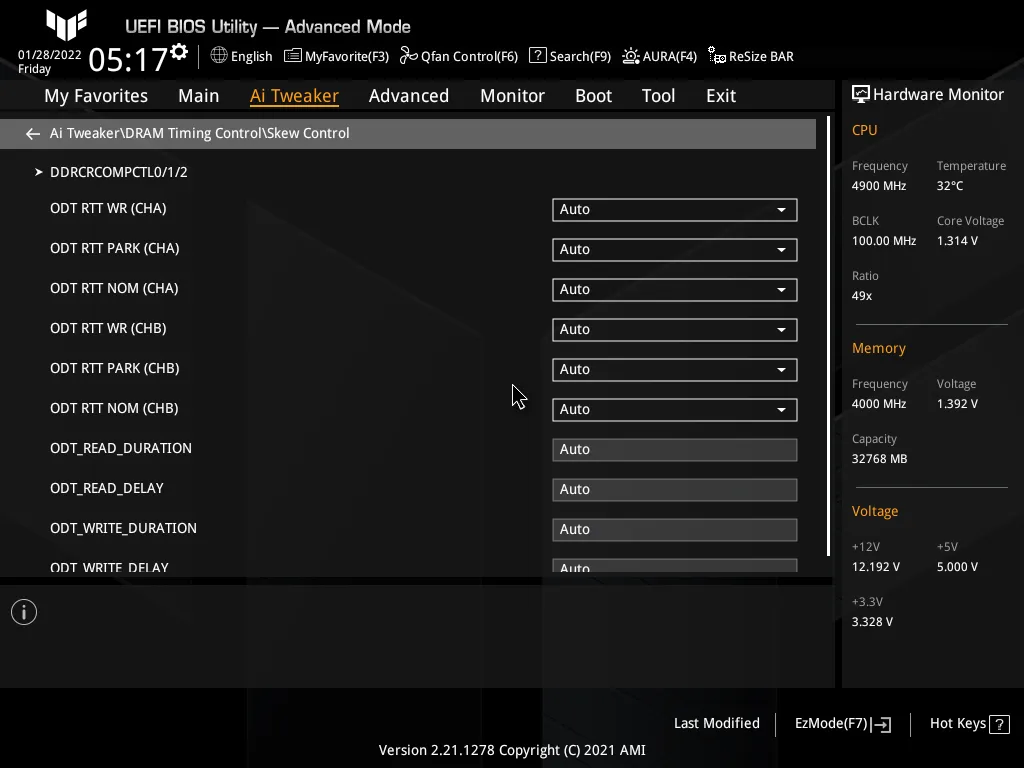
Task: Click the ODT_WRITE_DURATION input field
Action: [x=675, y=530]
